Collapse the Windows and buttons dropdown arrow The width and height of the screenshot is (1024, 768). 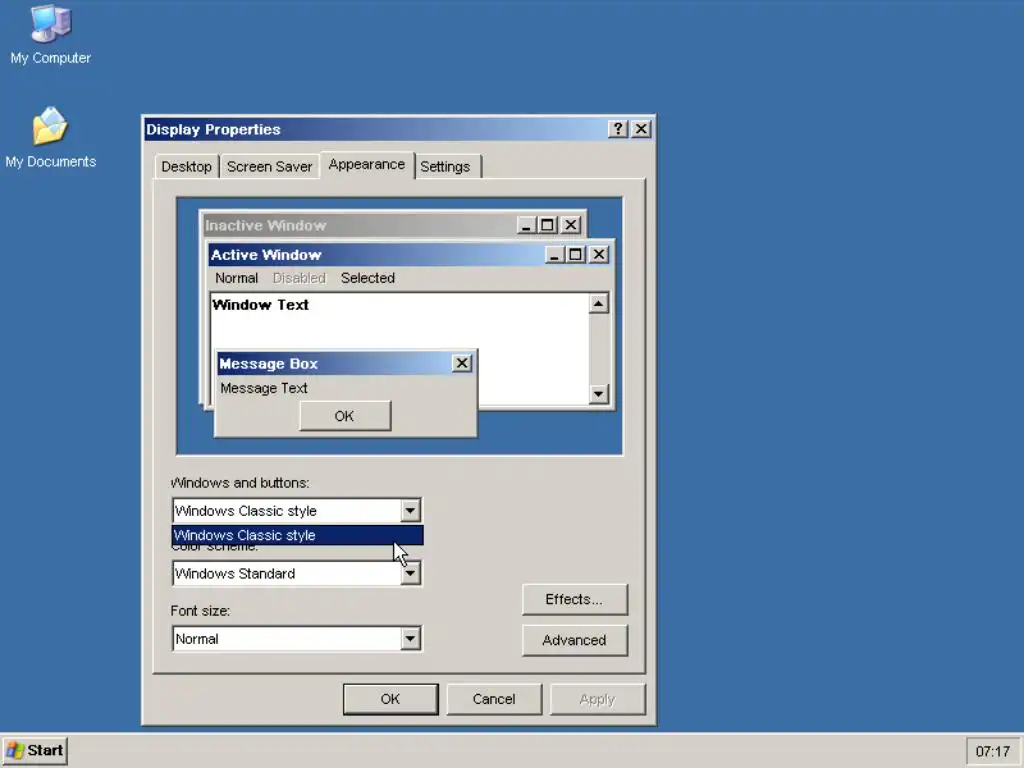tap(410, 510)
